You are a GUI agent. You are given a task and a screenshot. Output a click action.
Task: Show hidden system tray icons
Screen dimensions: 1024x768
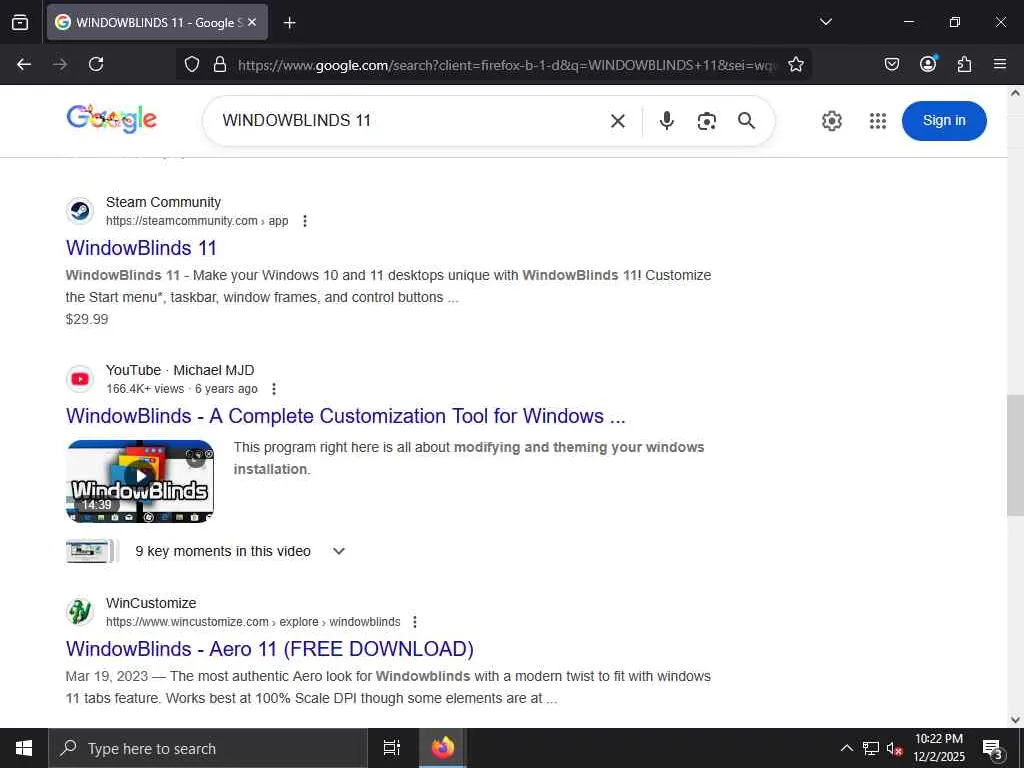click(x=846, y=748)
